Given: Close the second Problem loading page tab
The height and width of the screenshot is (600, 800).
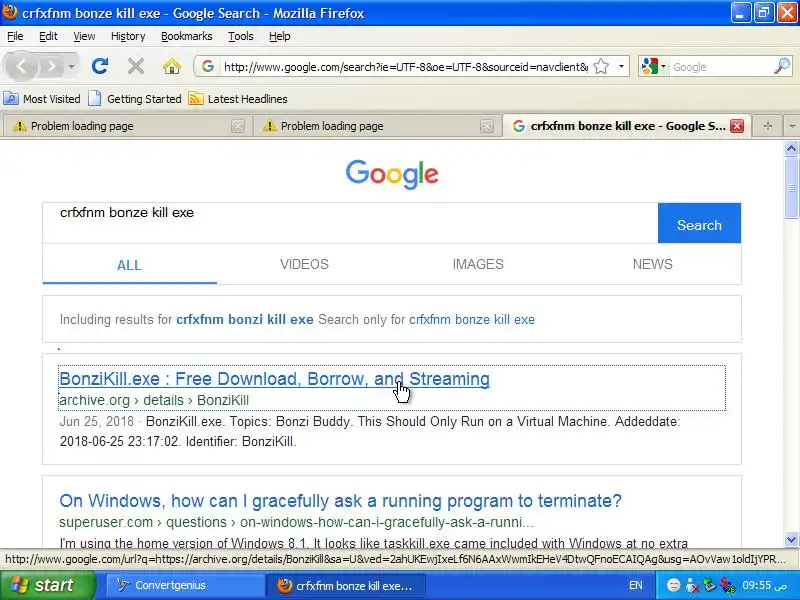Looking at the screenshot, I should pyautogui.click(x=487, y=126).
